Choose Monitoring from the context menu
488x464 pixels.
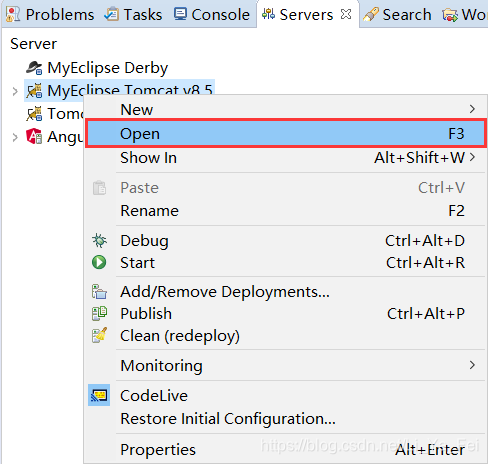285,365
